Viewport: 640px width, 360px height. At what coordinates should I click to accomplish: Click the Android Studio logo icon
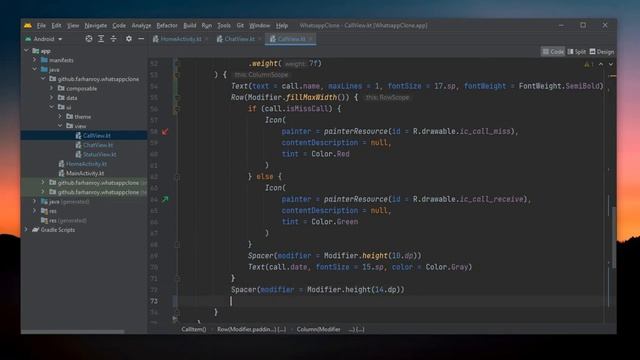[x=28, y=25]
